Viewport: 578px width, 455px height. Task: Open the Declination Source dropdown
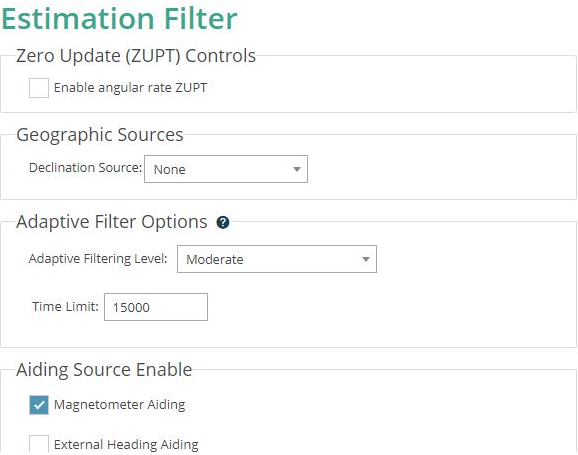pyautogui.click(x=226, y=169)
